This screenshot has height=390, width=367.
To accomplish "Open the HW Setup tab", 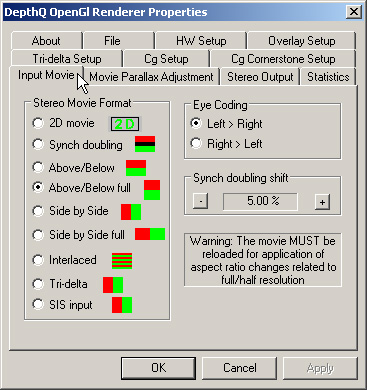I will 201,41.
